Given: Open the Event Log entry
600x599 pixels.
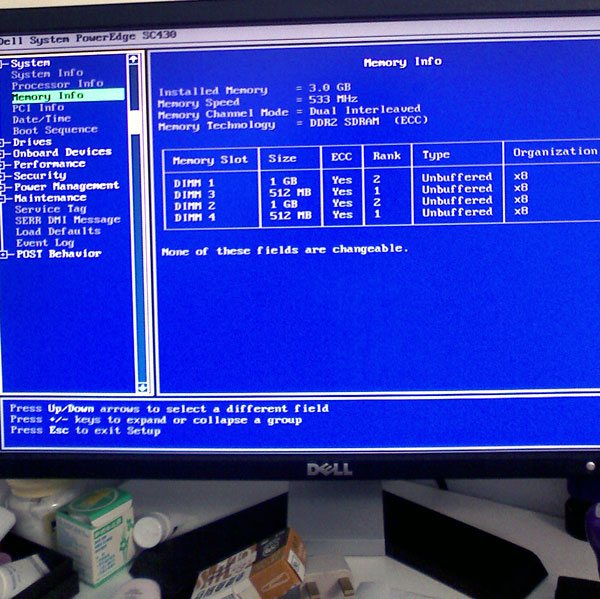Looking at the screenshot, I should tap(45, 243).
